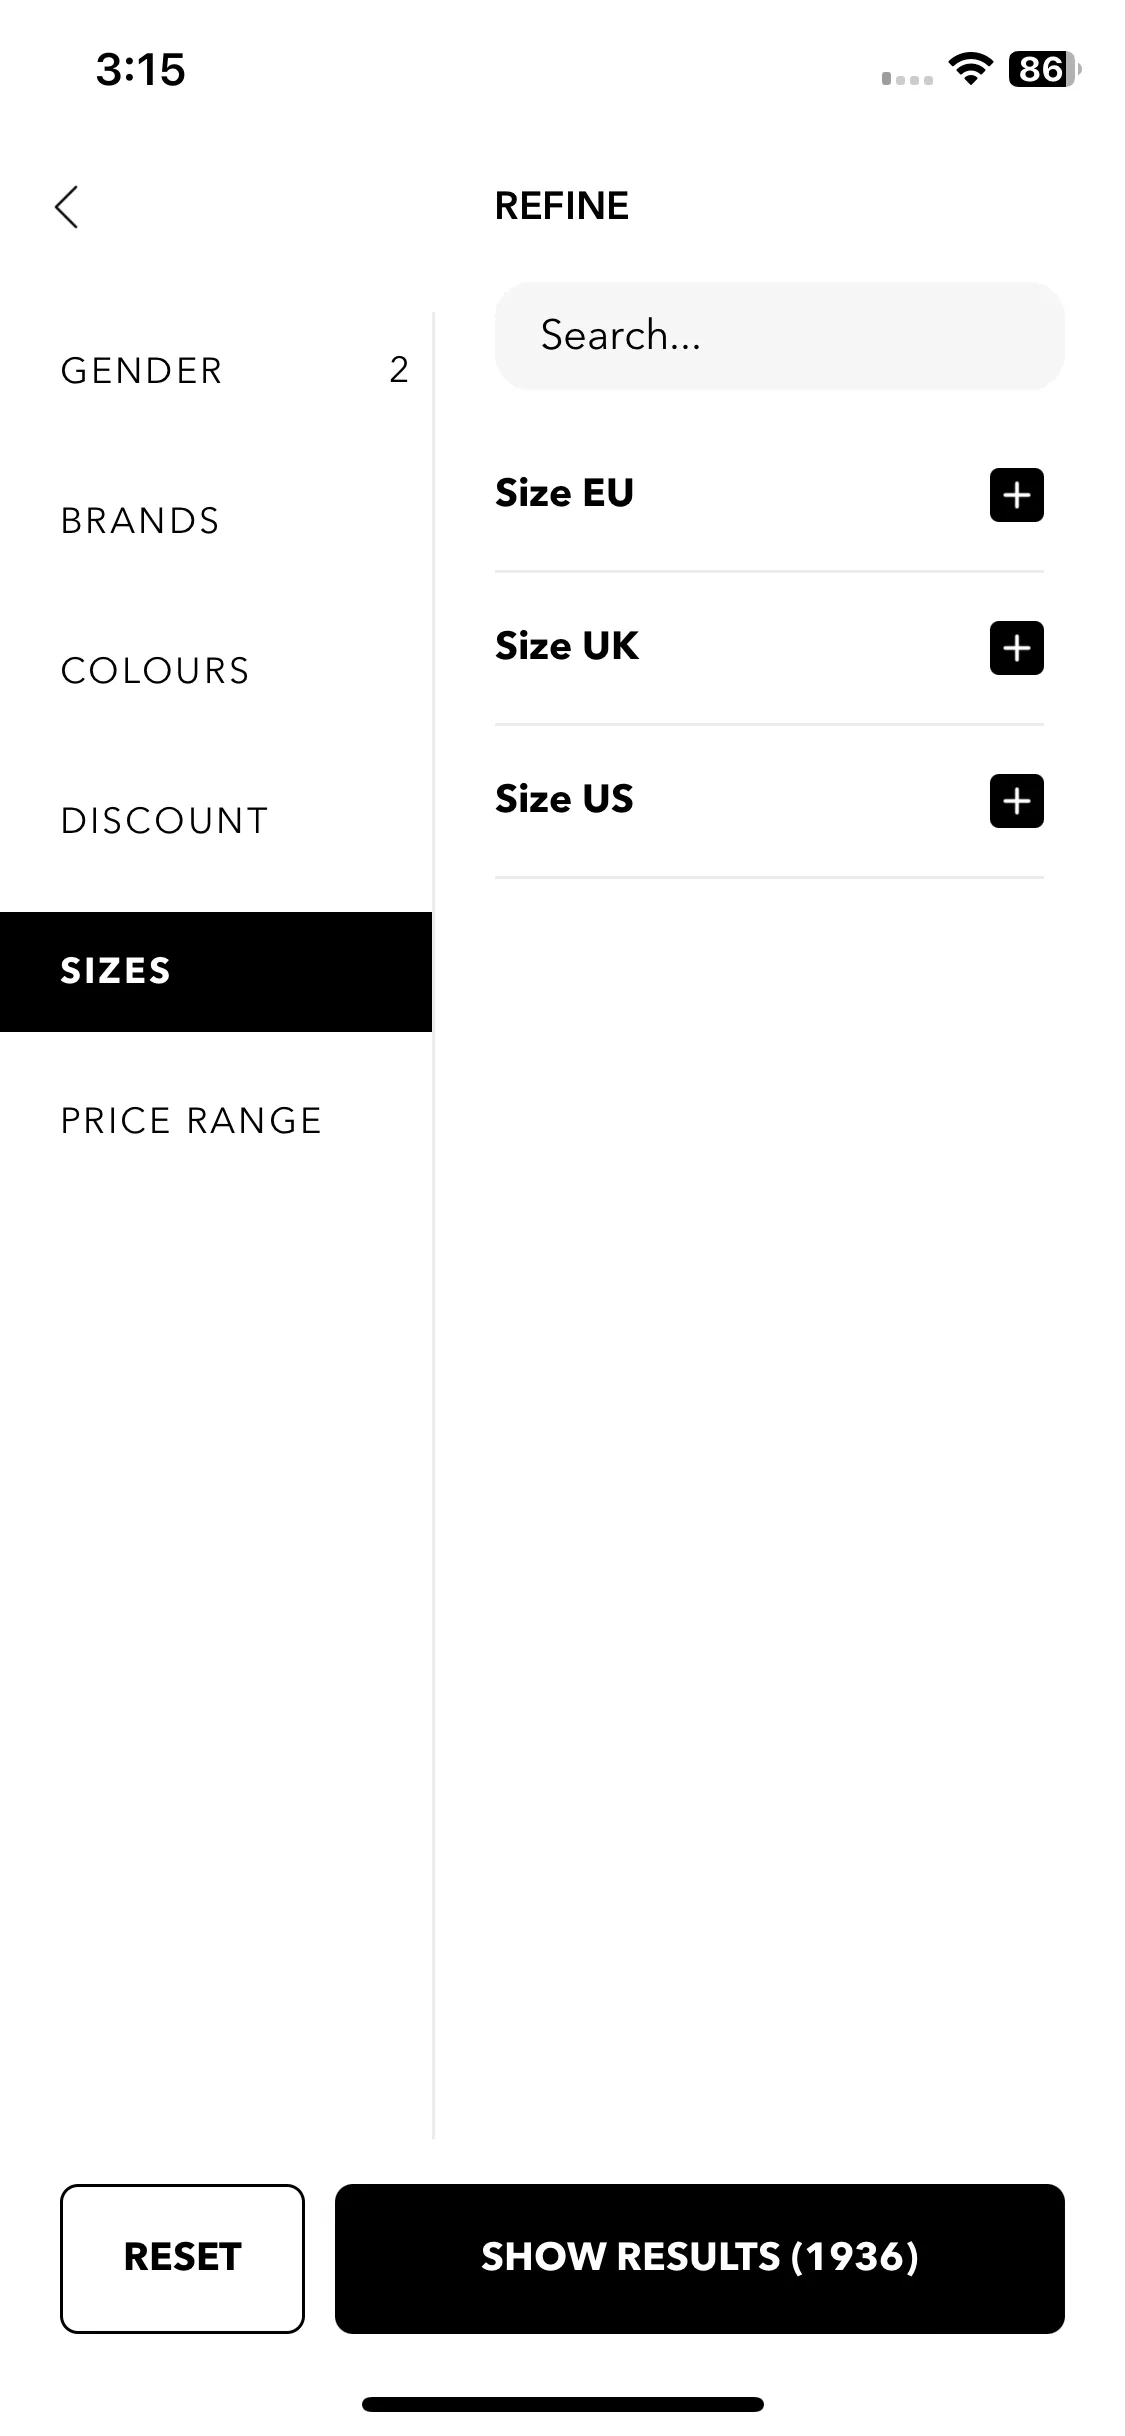
Task: Tap the Reset button
Action: [x=182, y=2258]
